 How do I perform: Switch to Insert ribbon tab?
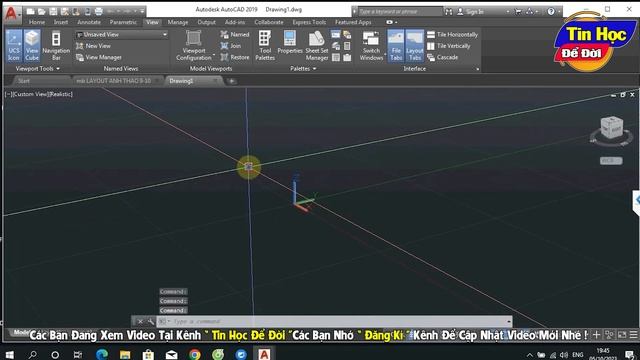(61, 22)
